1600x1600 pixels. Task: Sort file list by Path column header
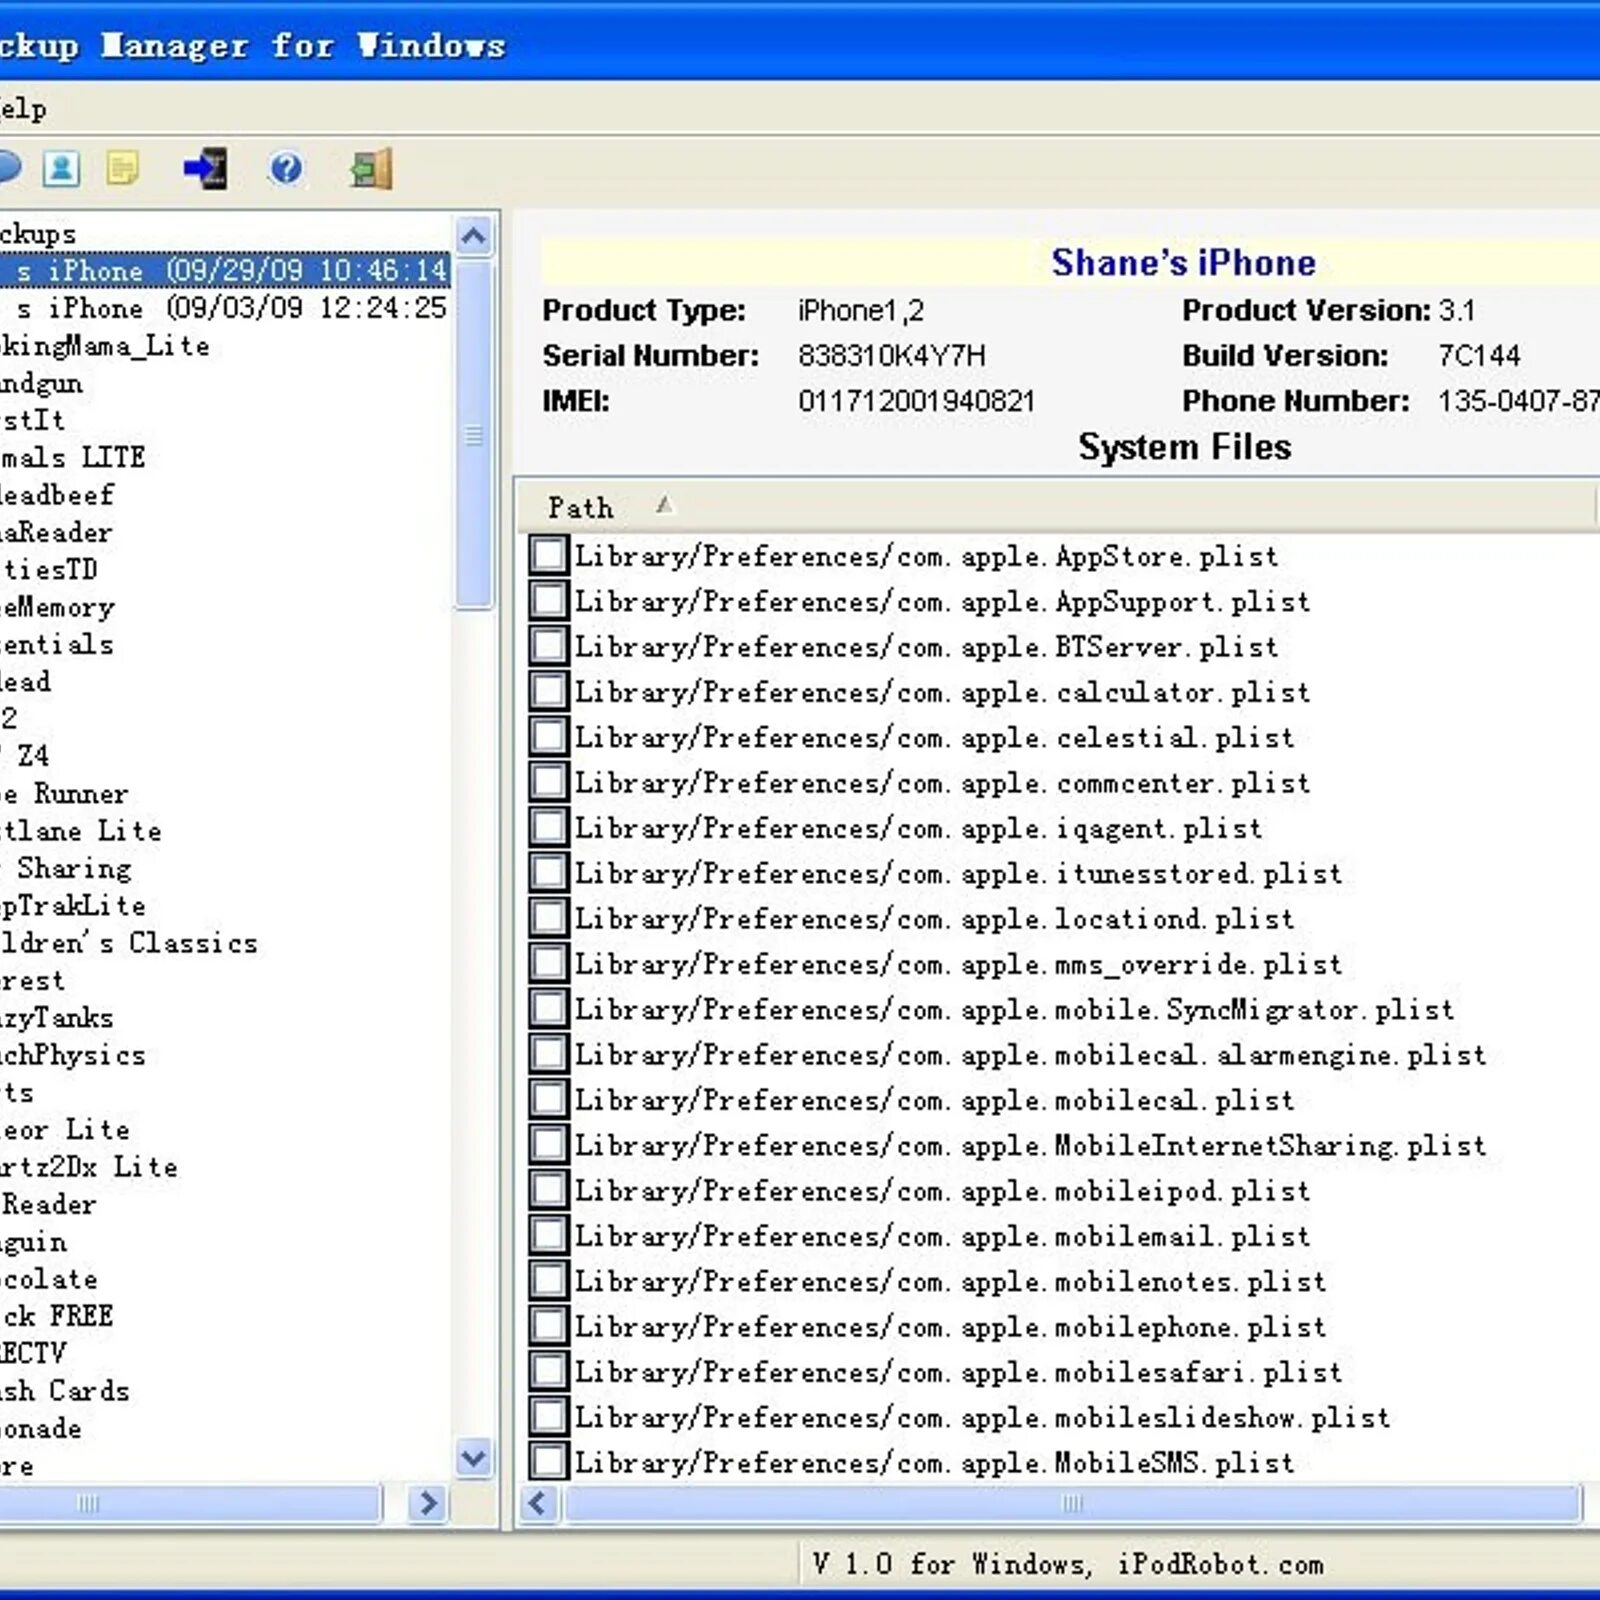coord(1055,507)
